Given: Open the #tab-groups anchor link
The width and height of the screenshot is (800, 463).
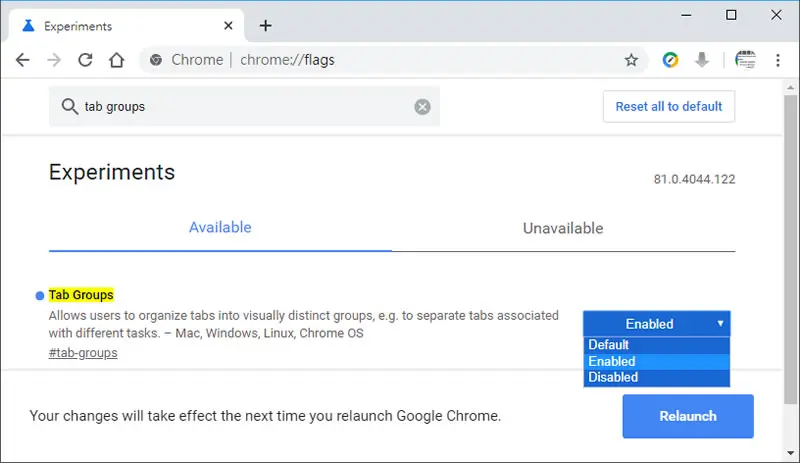Looking at the screenshot, I should coord(83,353).
